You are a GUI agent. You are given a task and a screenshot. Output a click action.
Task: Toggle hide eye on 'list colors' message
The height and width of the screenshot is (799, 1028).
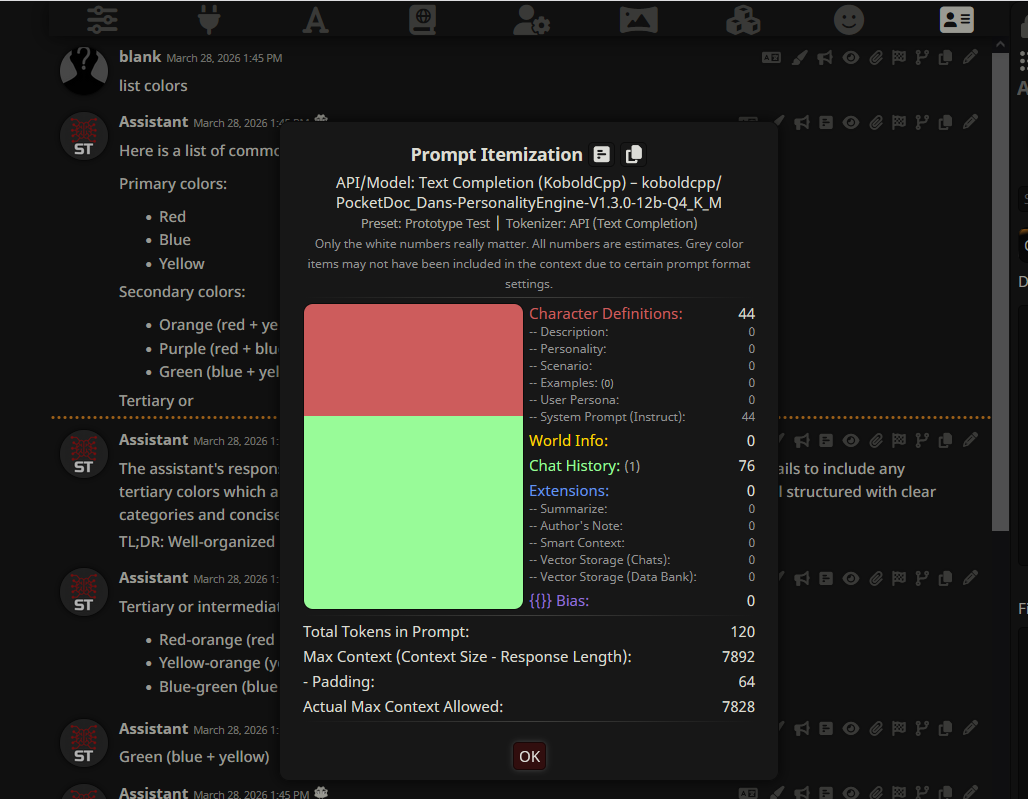[x=850, y=58]
